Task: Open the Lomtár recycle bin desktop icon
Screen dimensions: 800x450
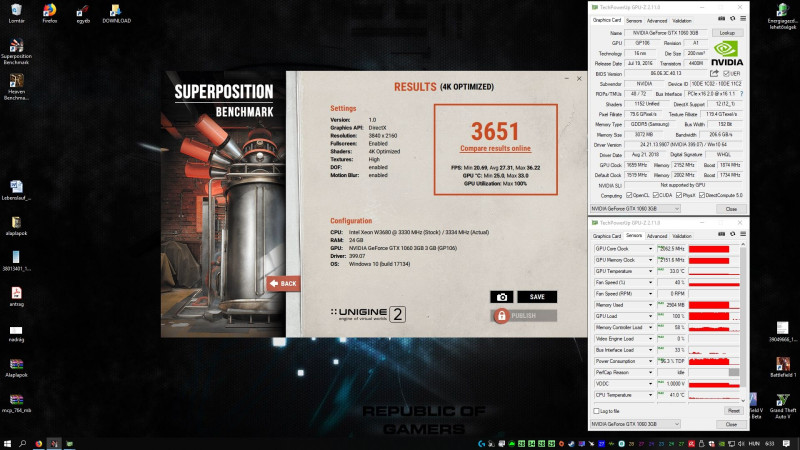Action: coord(16,14)
